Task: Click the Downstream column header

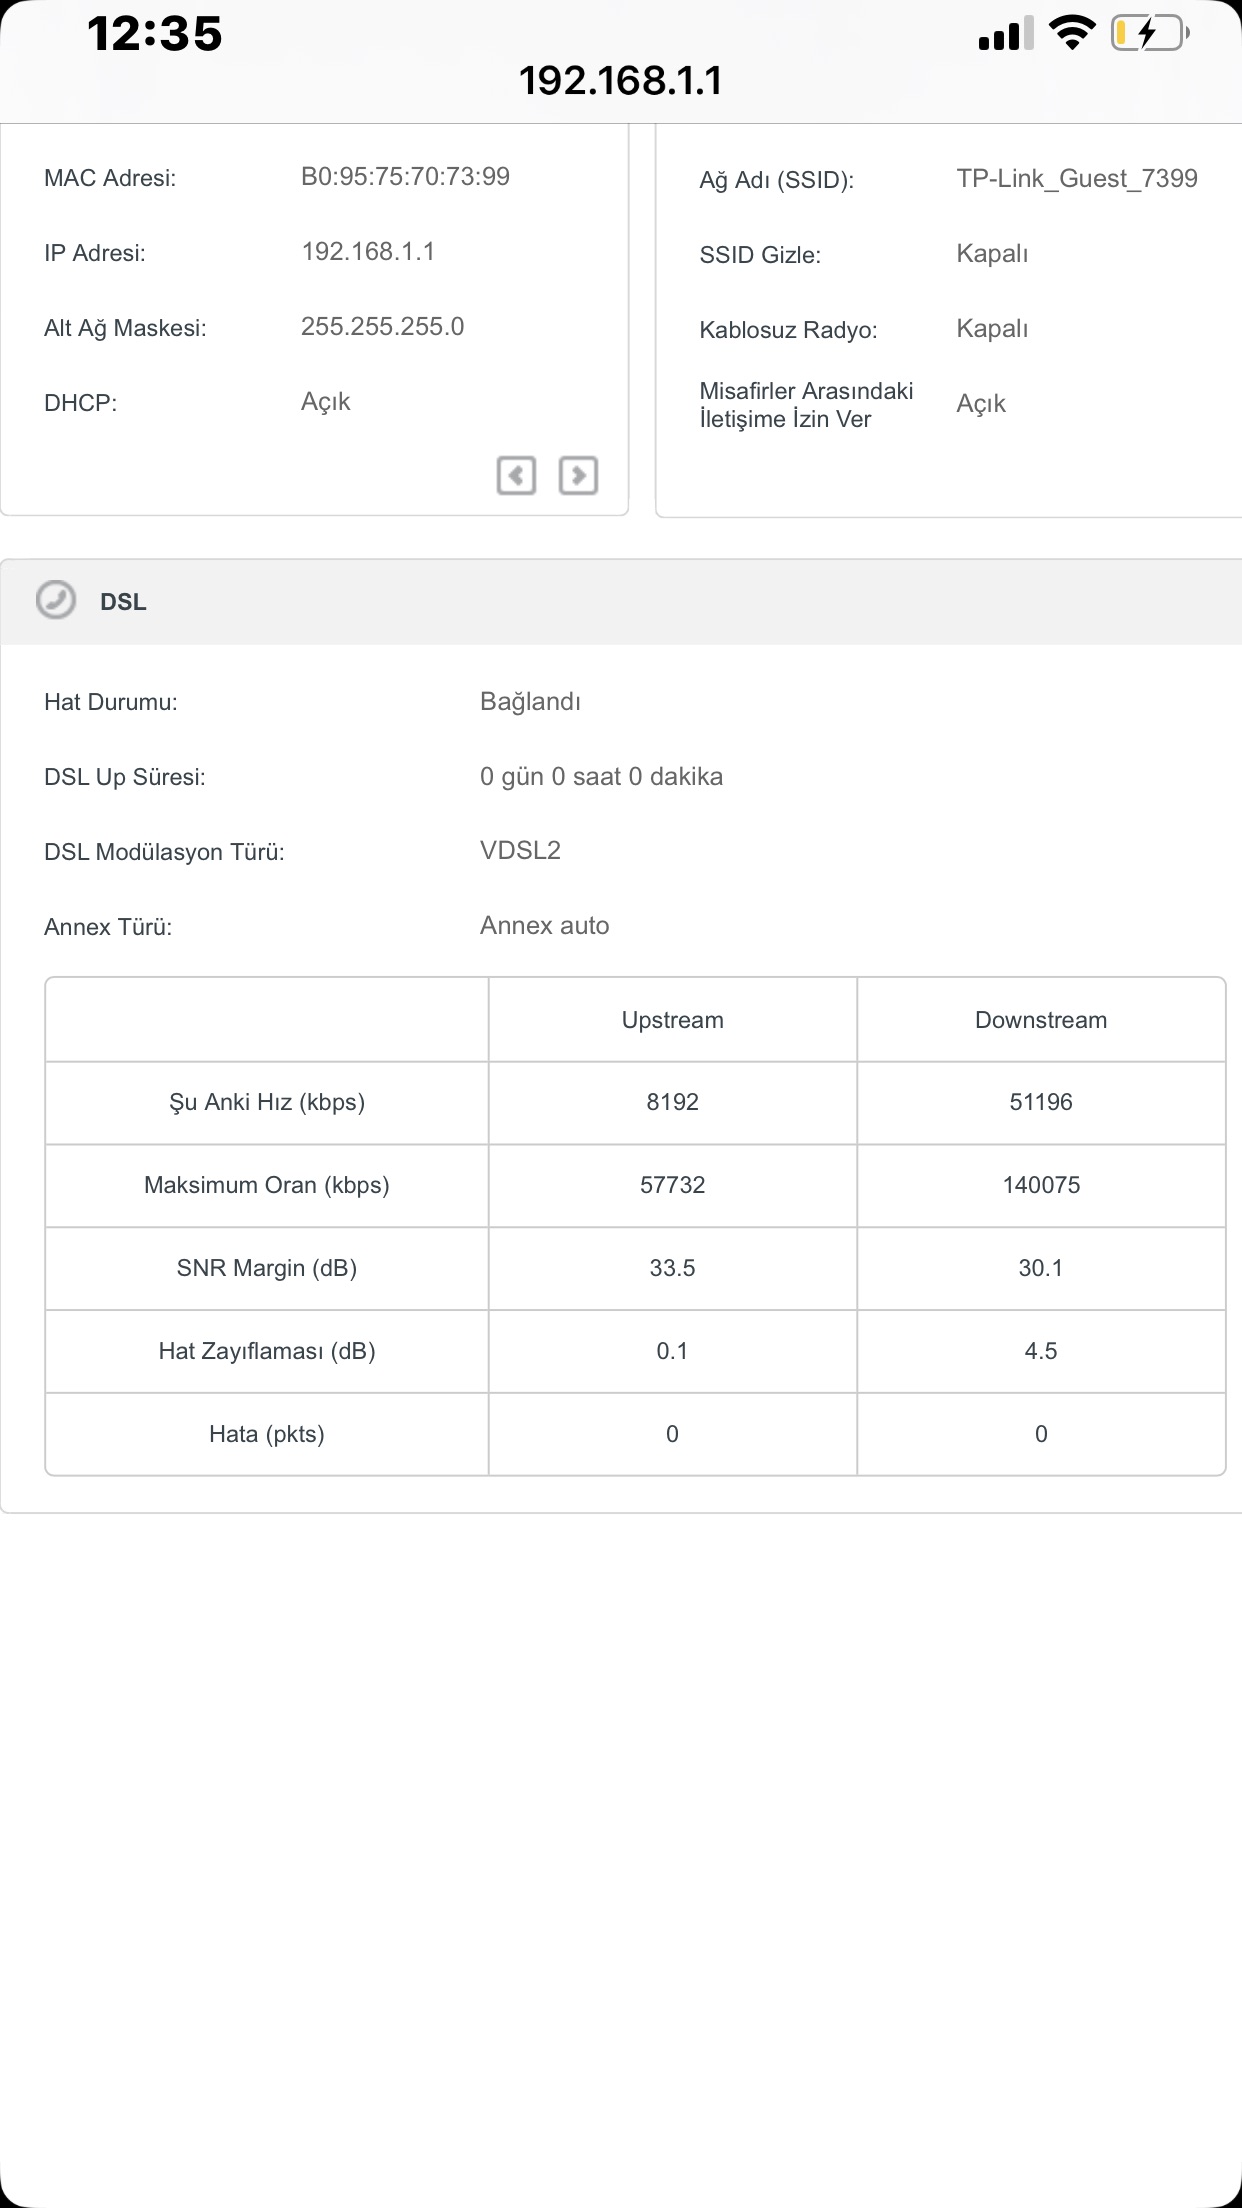Action: (1041, 1020)
